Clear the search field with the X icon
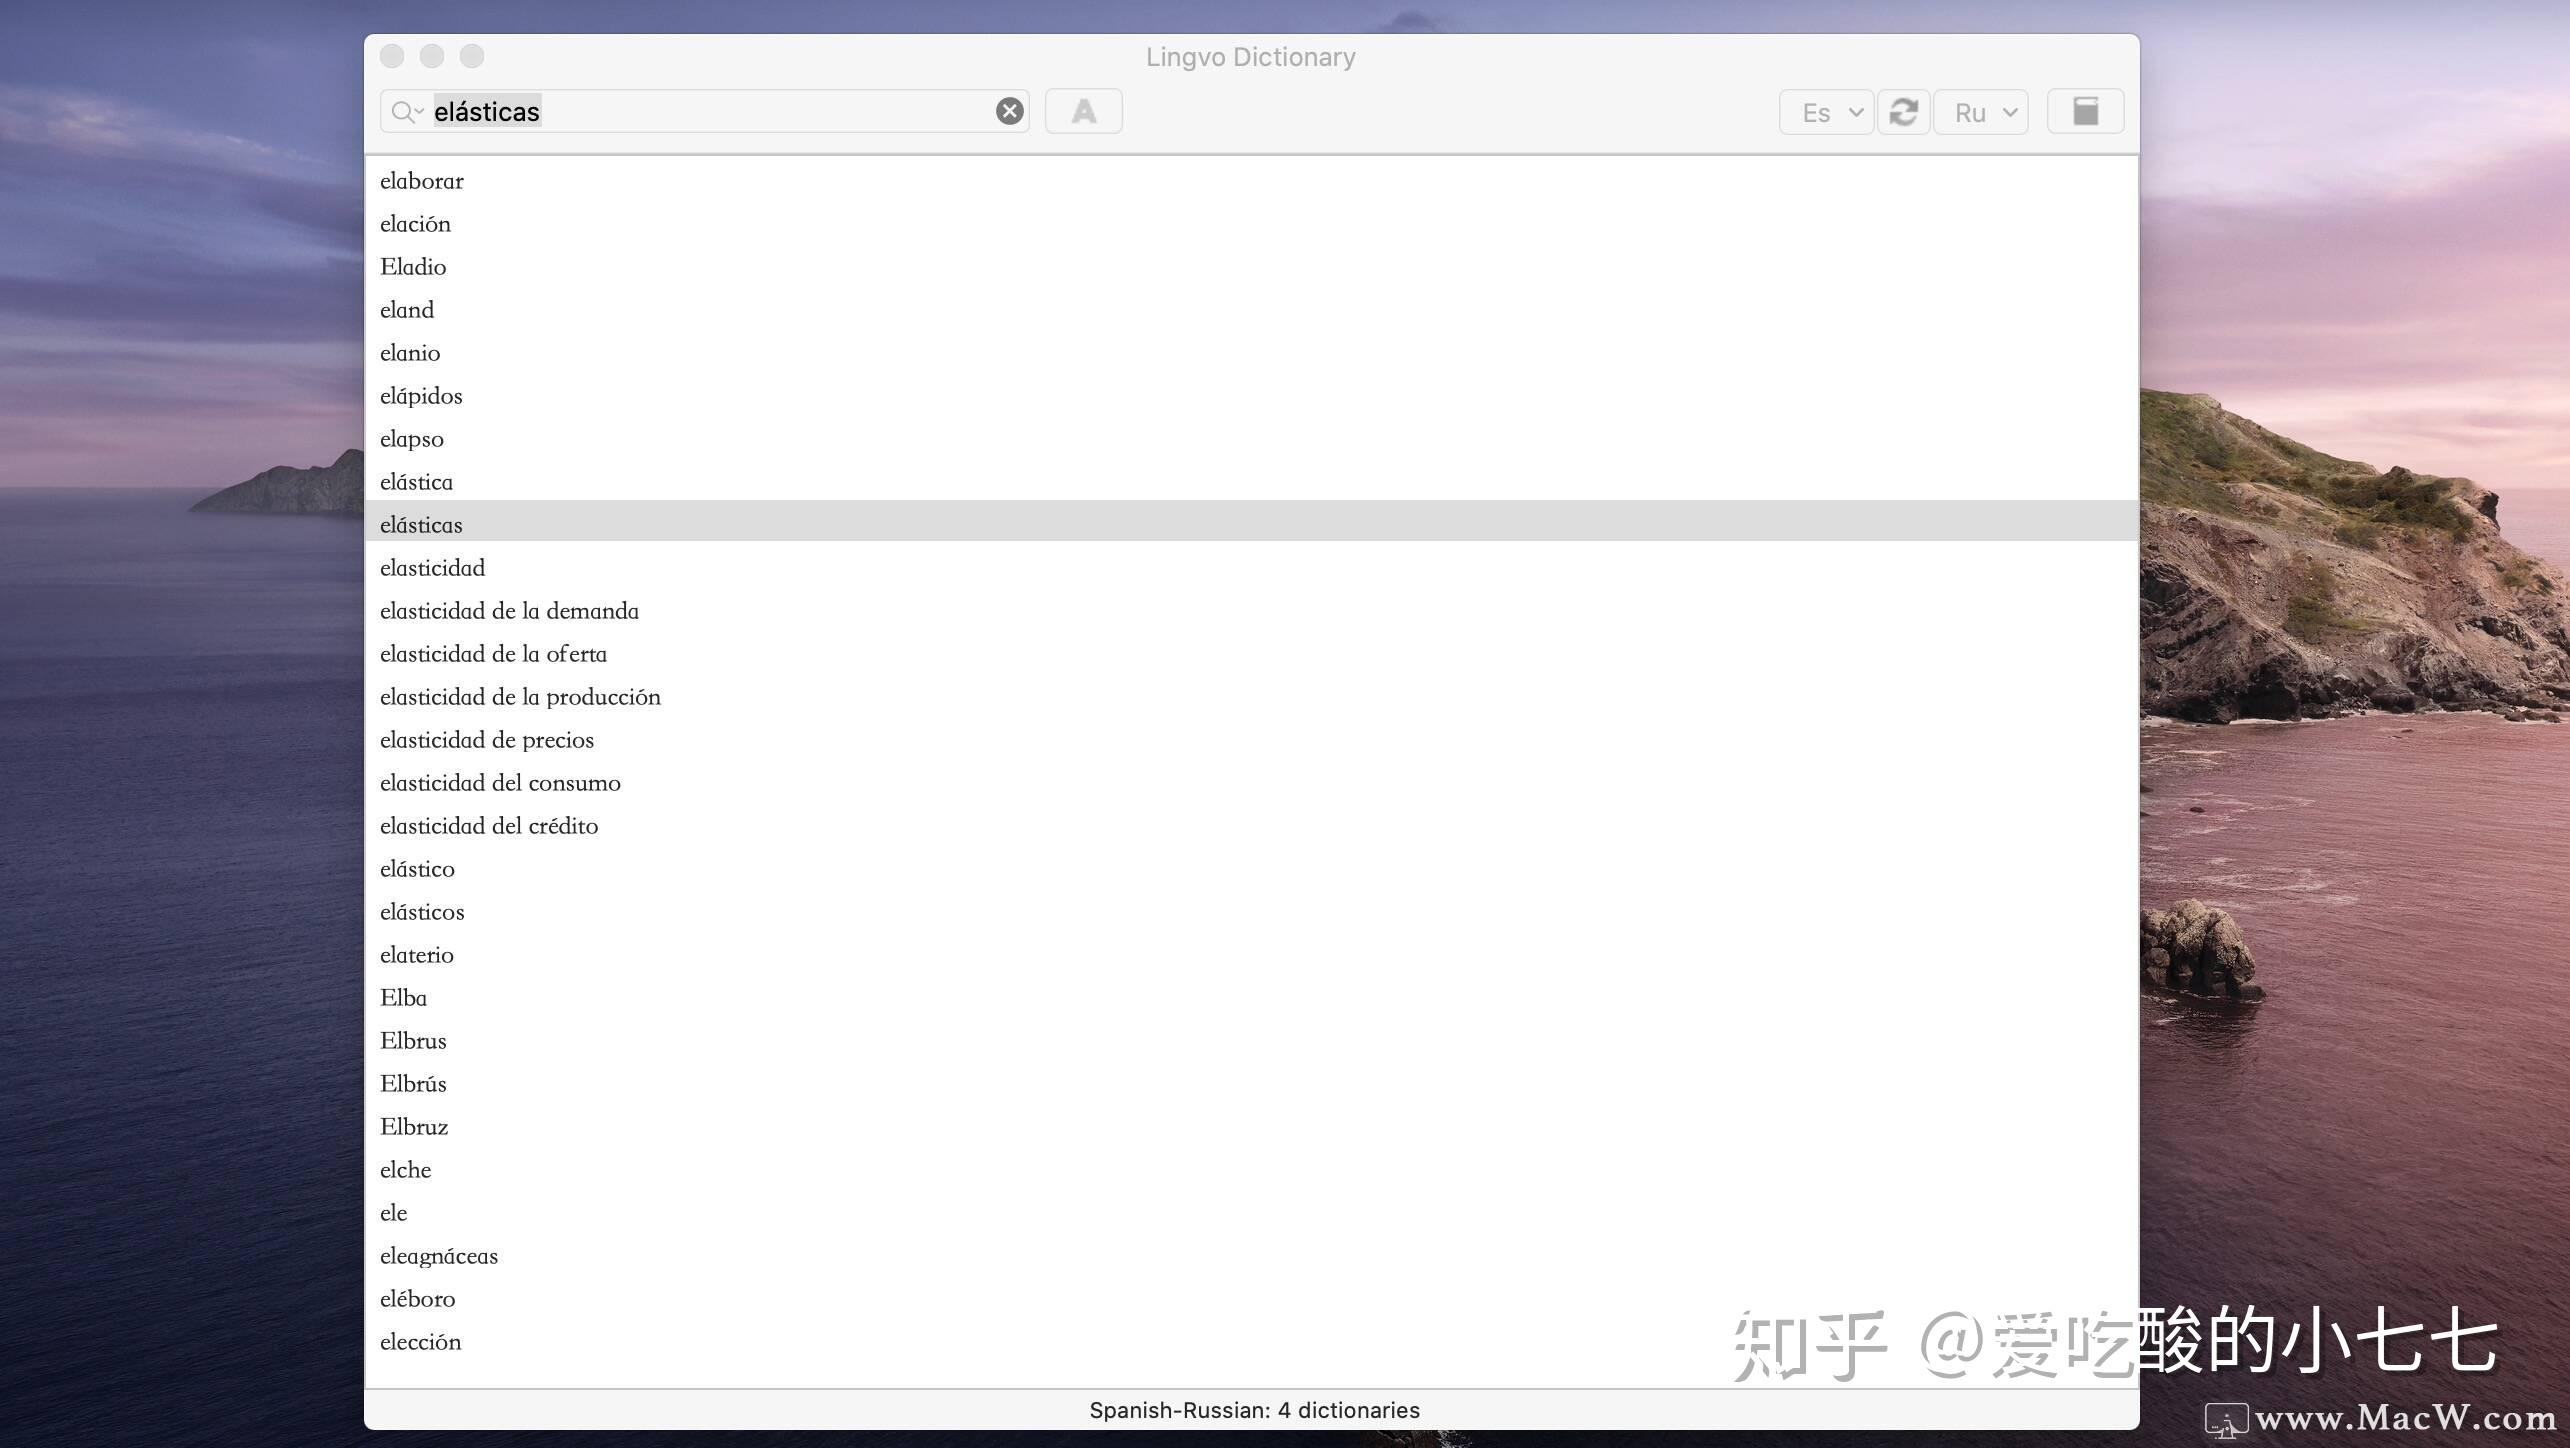This screenshot has width=2570, height=1448. click(x=1009, y=111)
